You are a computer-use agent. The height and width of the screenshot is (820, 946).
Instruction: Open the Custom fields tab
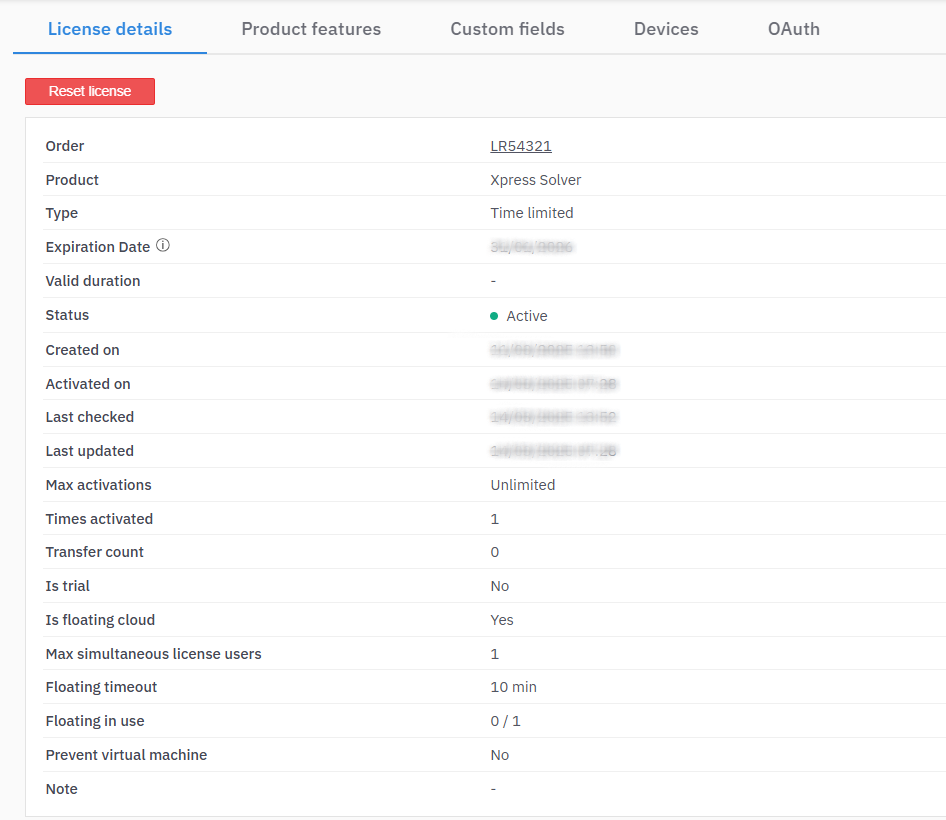[x=507, y=29]
